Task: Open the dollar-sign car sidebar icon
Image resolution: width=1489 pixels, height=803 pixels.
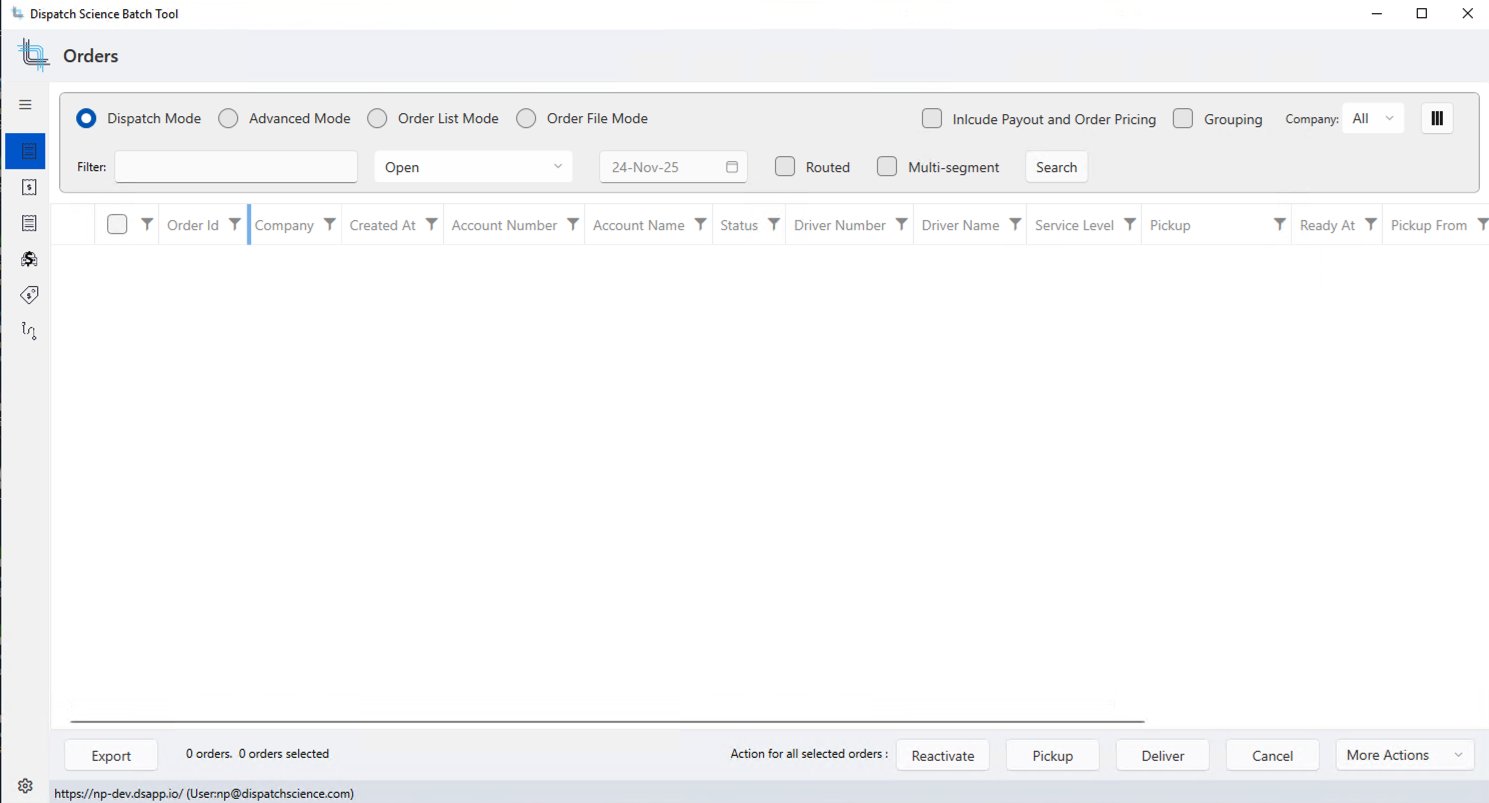Action: (x=29, y=259)
